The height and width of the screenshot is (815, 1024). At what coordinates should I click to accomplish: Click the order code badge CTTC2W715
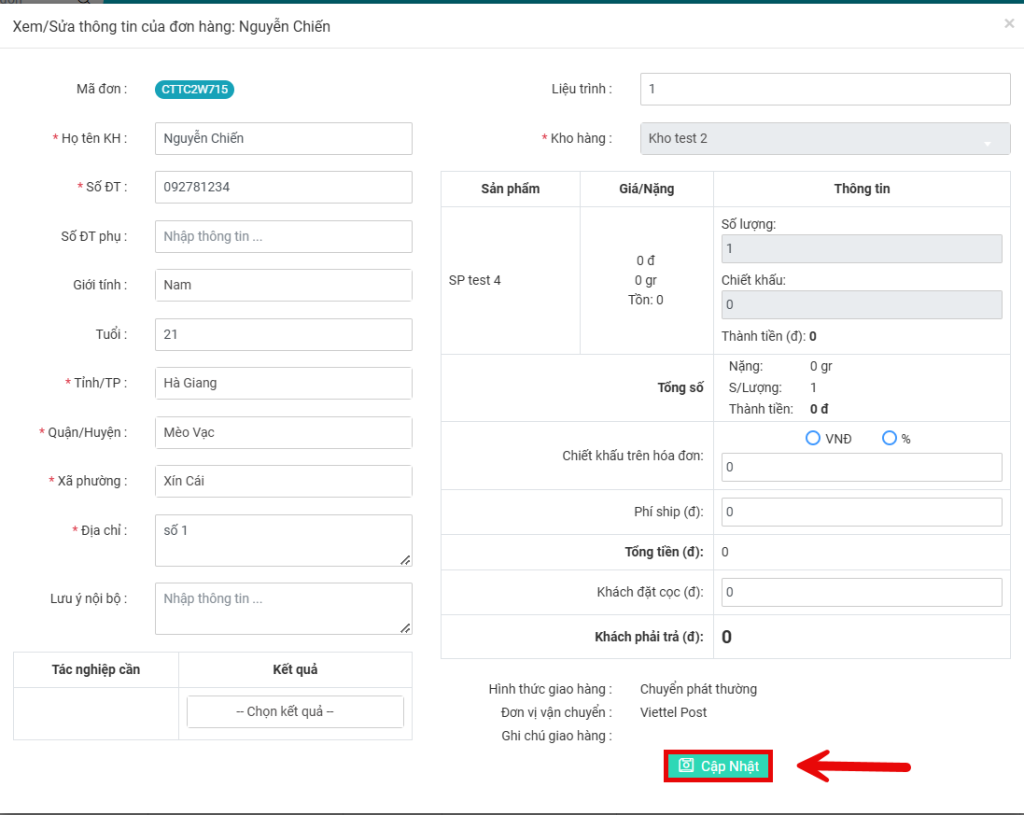tap(194, 89)
